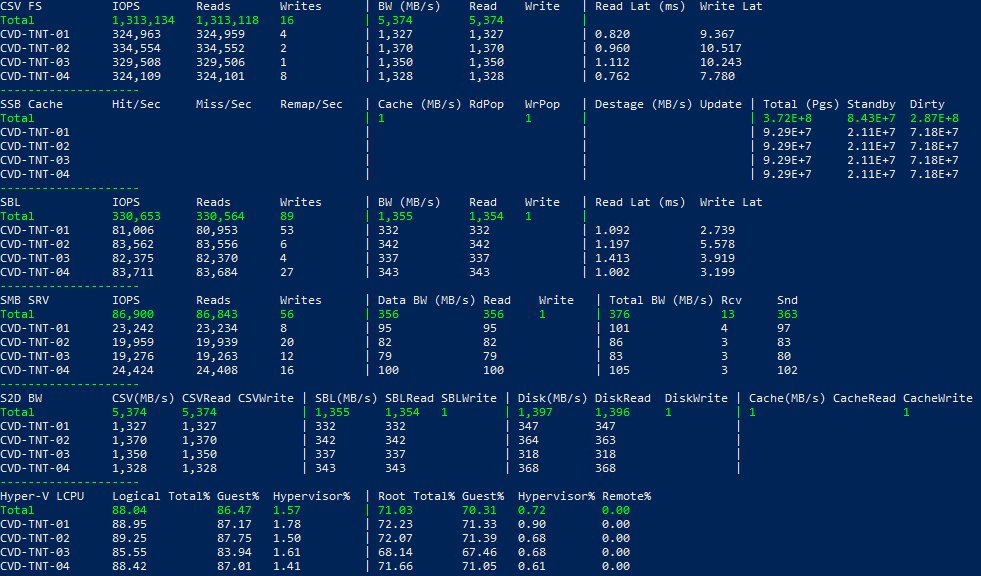Click CSV FS read latency 0.820
This screenshot has height=576, width=981.
pos(612,34)
